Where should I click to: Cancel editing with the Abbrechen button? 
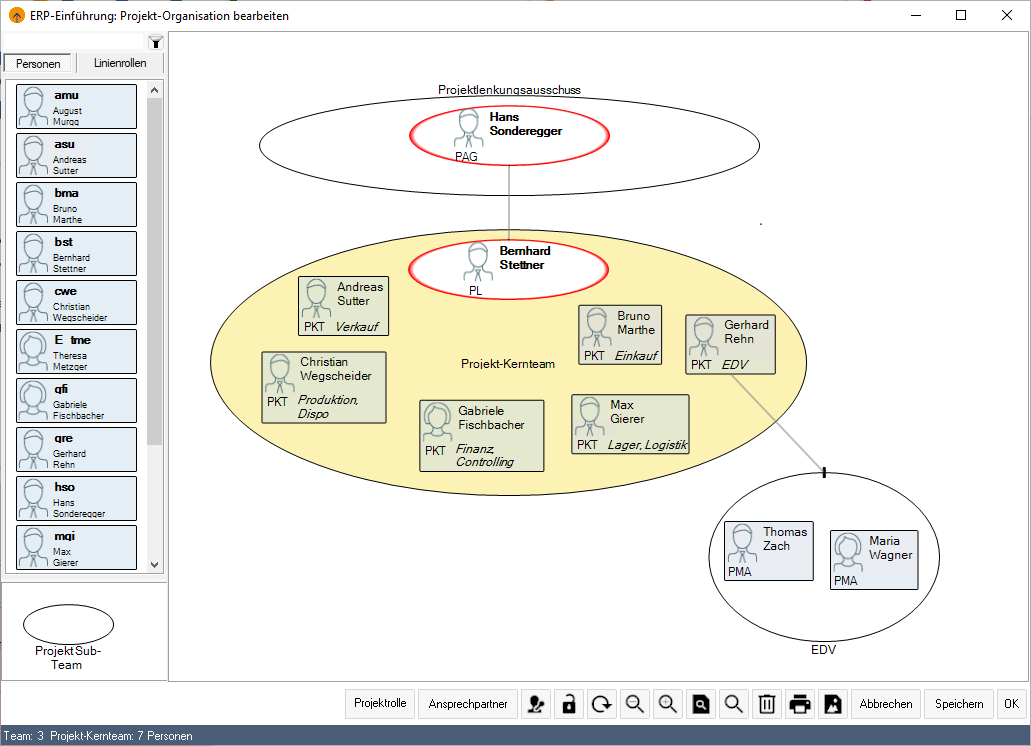[885, 703]
